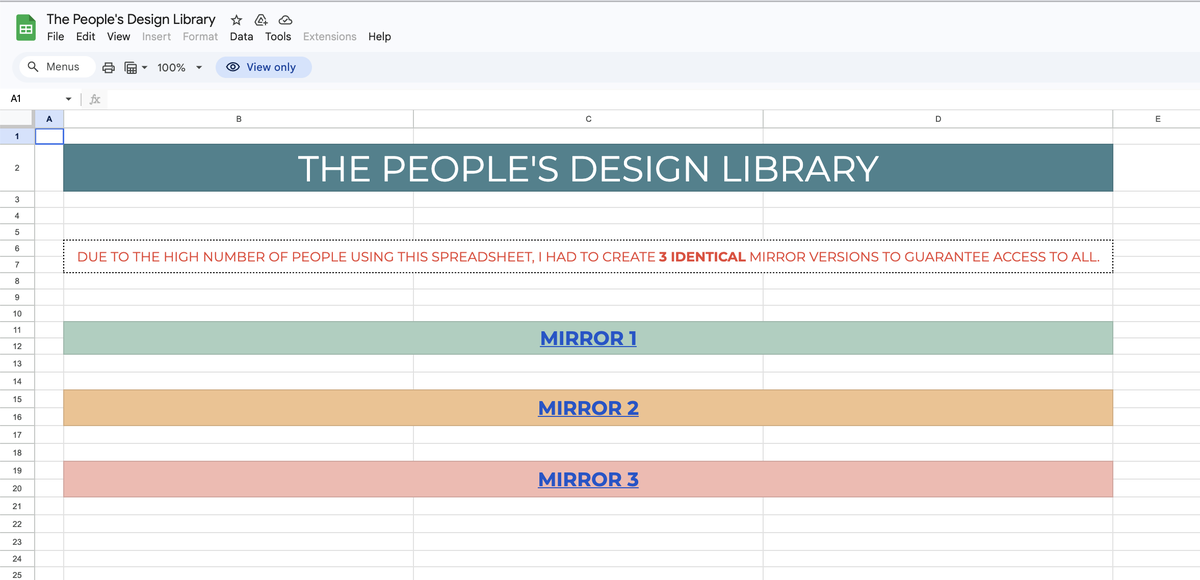Open the MIRROR 3 link
1200x580 pixels.
pyautogui.click(x=588, y=479)
